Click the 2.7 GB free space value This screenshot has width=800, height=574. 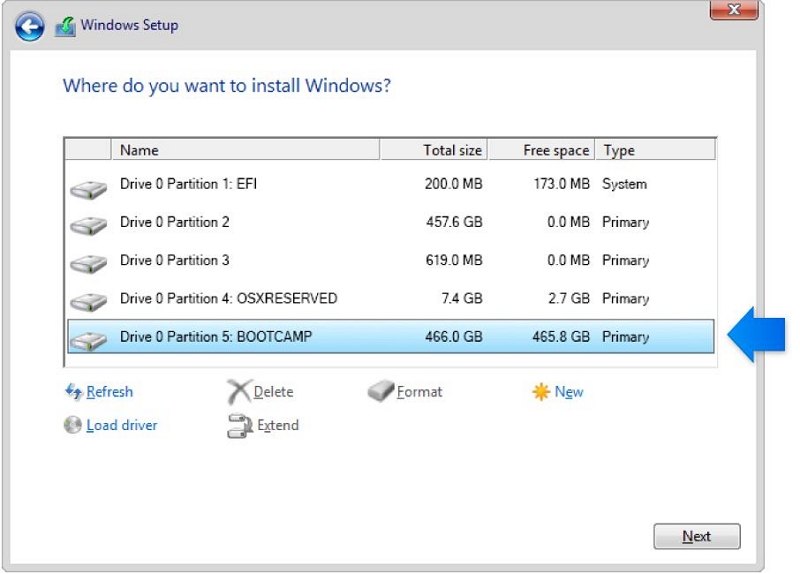[569, 298]
